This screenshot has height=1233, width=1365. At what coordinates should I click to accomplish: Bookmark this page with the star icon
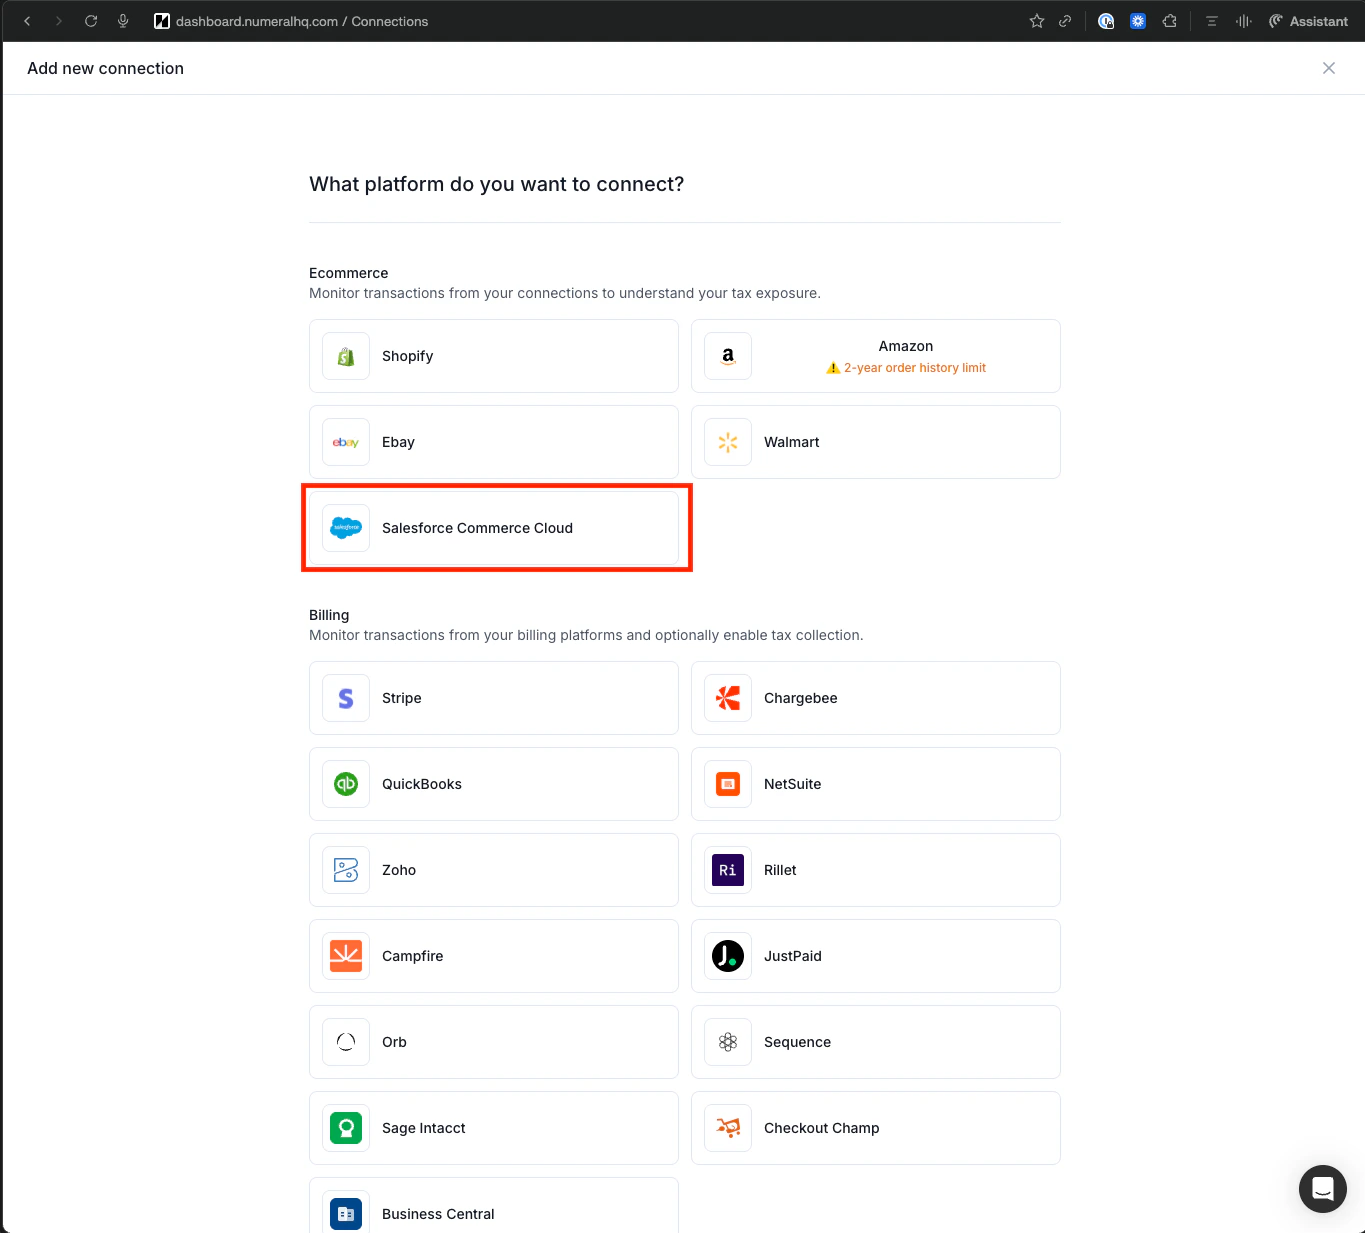coord(1037,21)
